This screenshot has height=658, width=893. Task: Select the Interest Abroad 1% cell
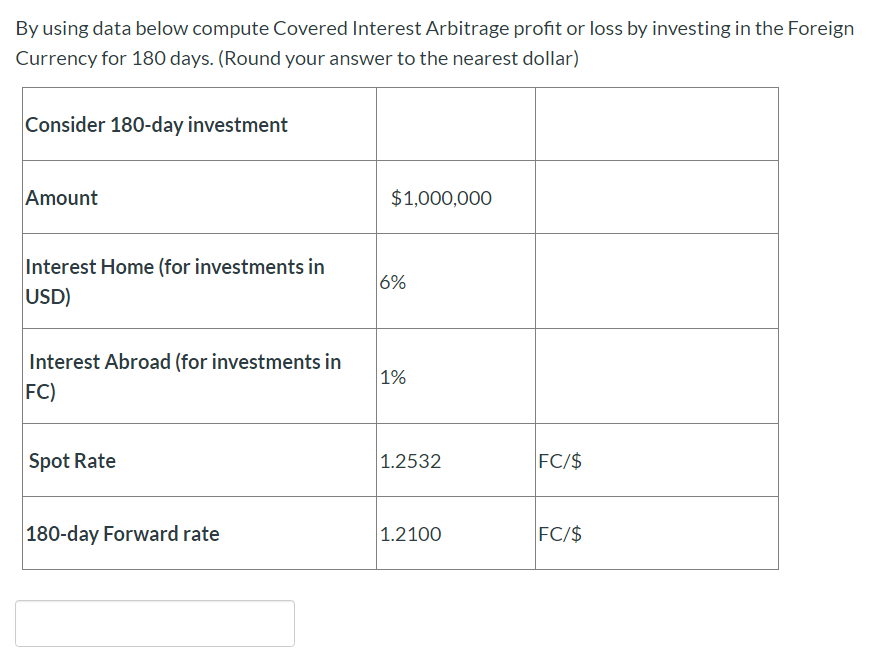click(393, 376)
